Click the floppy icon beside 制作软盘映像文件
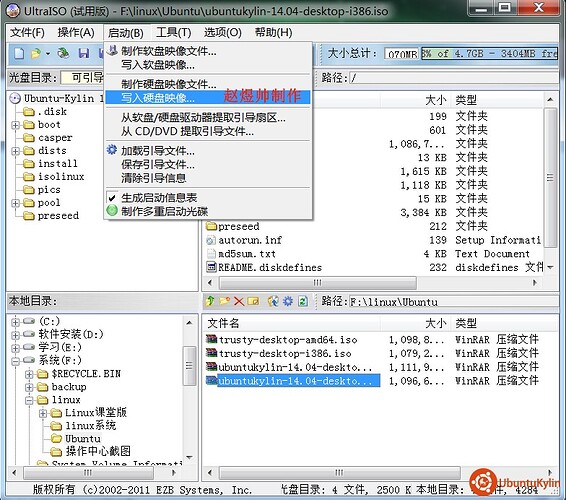The image size is (566, 500). [x=113, y=50]
